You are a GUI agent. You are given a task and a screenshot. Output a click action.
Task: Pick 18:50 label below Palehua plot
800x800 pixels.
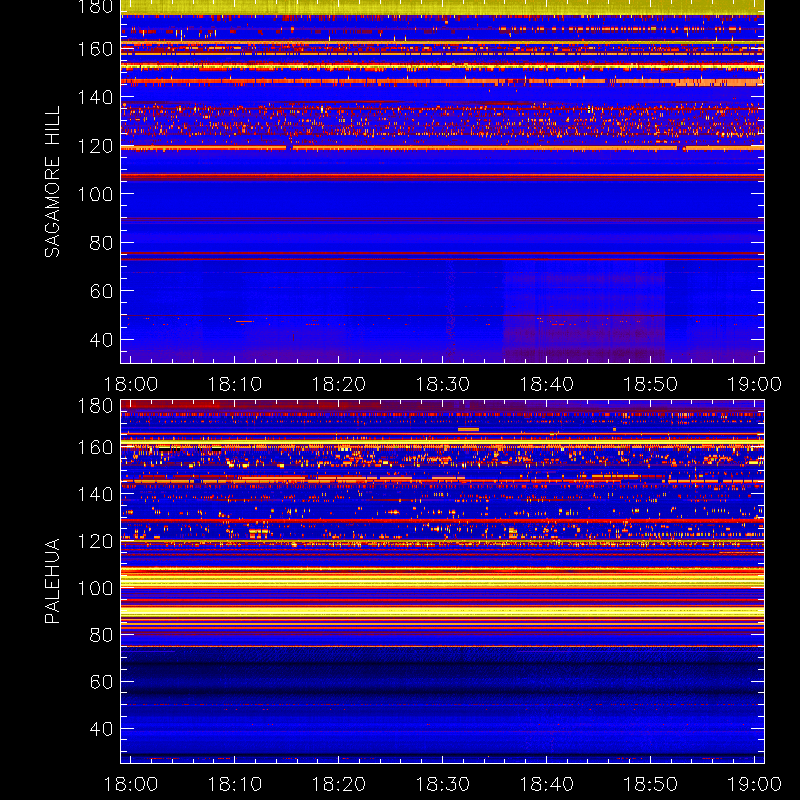[651, 784]
